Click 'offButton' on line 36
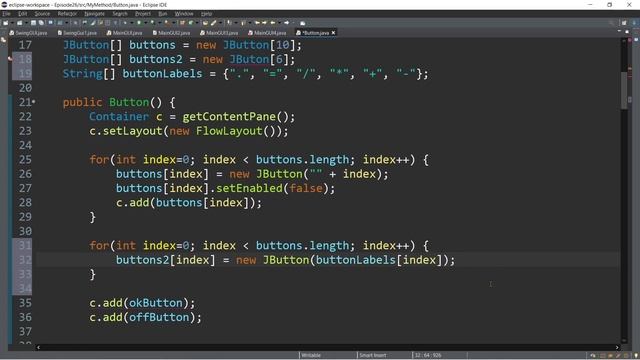Image resolution: width=640 pixels, height=360 pixels. coord(159,317)
